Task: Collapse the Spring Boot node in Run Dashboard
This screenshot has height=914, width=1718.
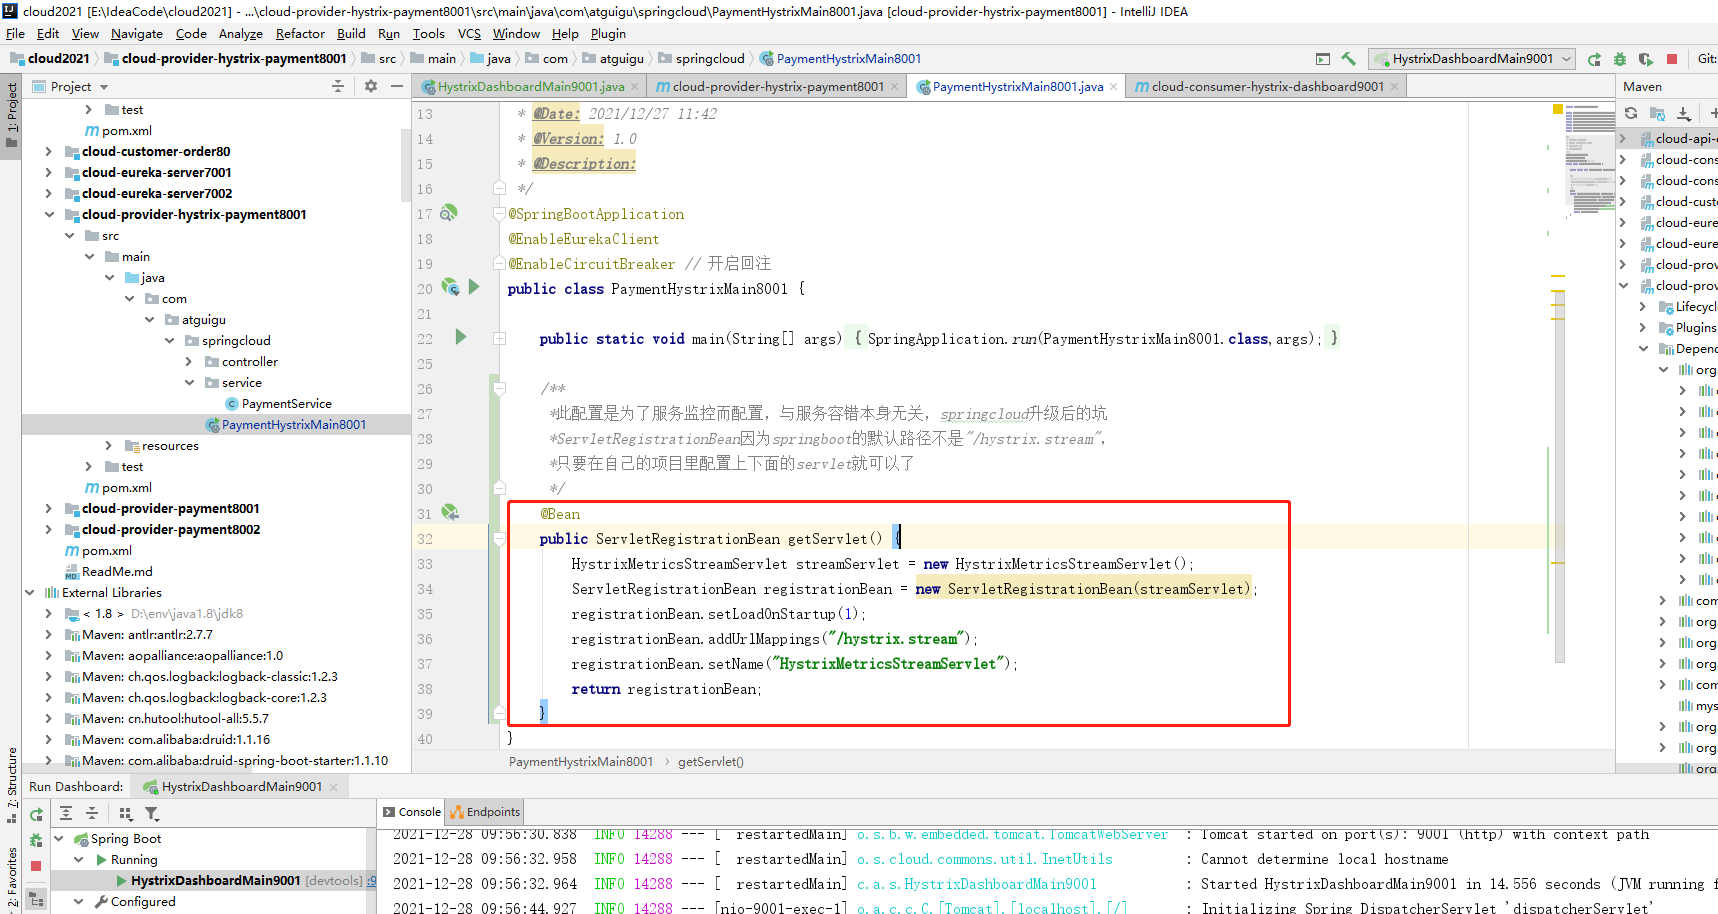Action: pyautogui.click(x=58, y=838)
